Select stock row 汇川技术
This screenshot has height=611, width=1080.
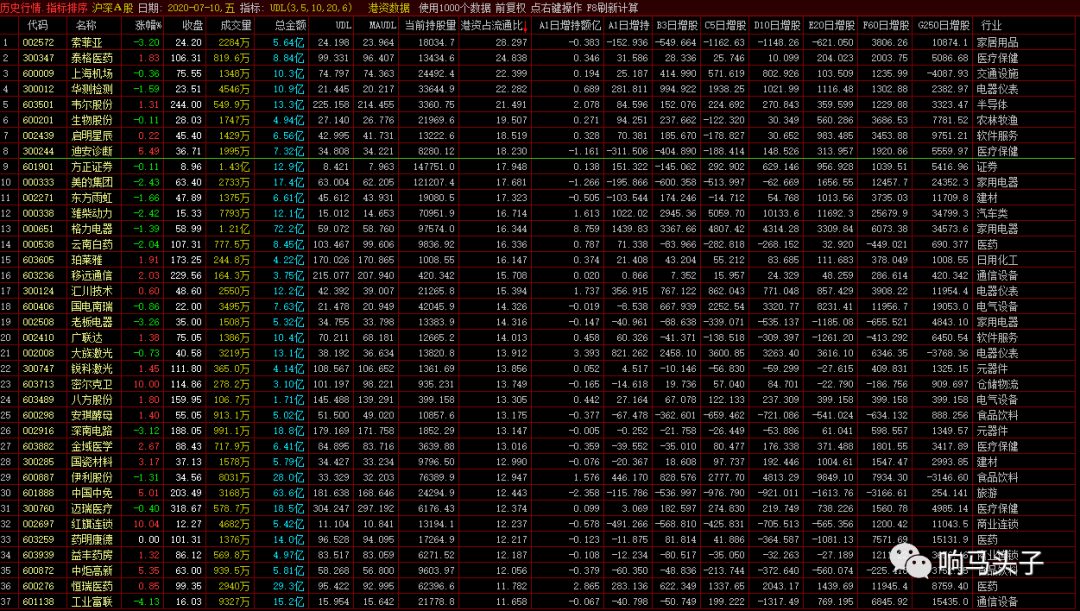[537, 291]
